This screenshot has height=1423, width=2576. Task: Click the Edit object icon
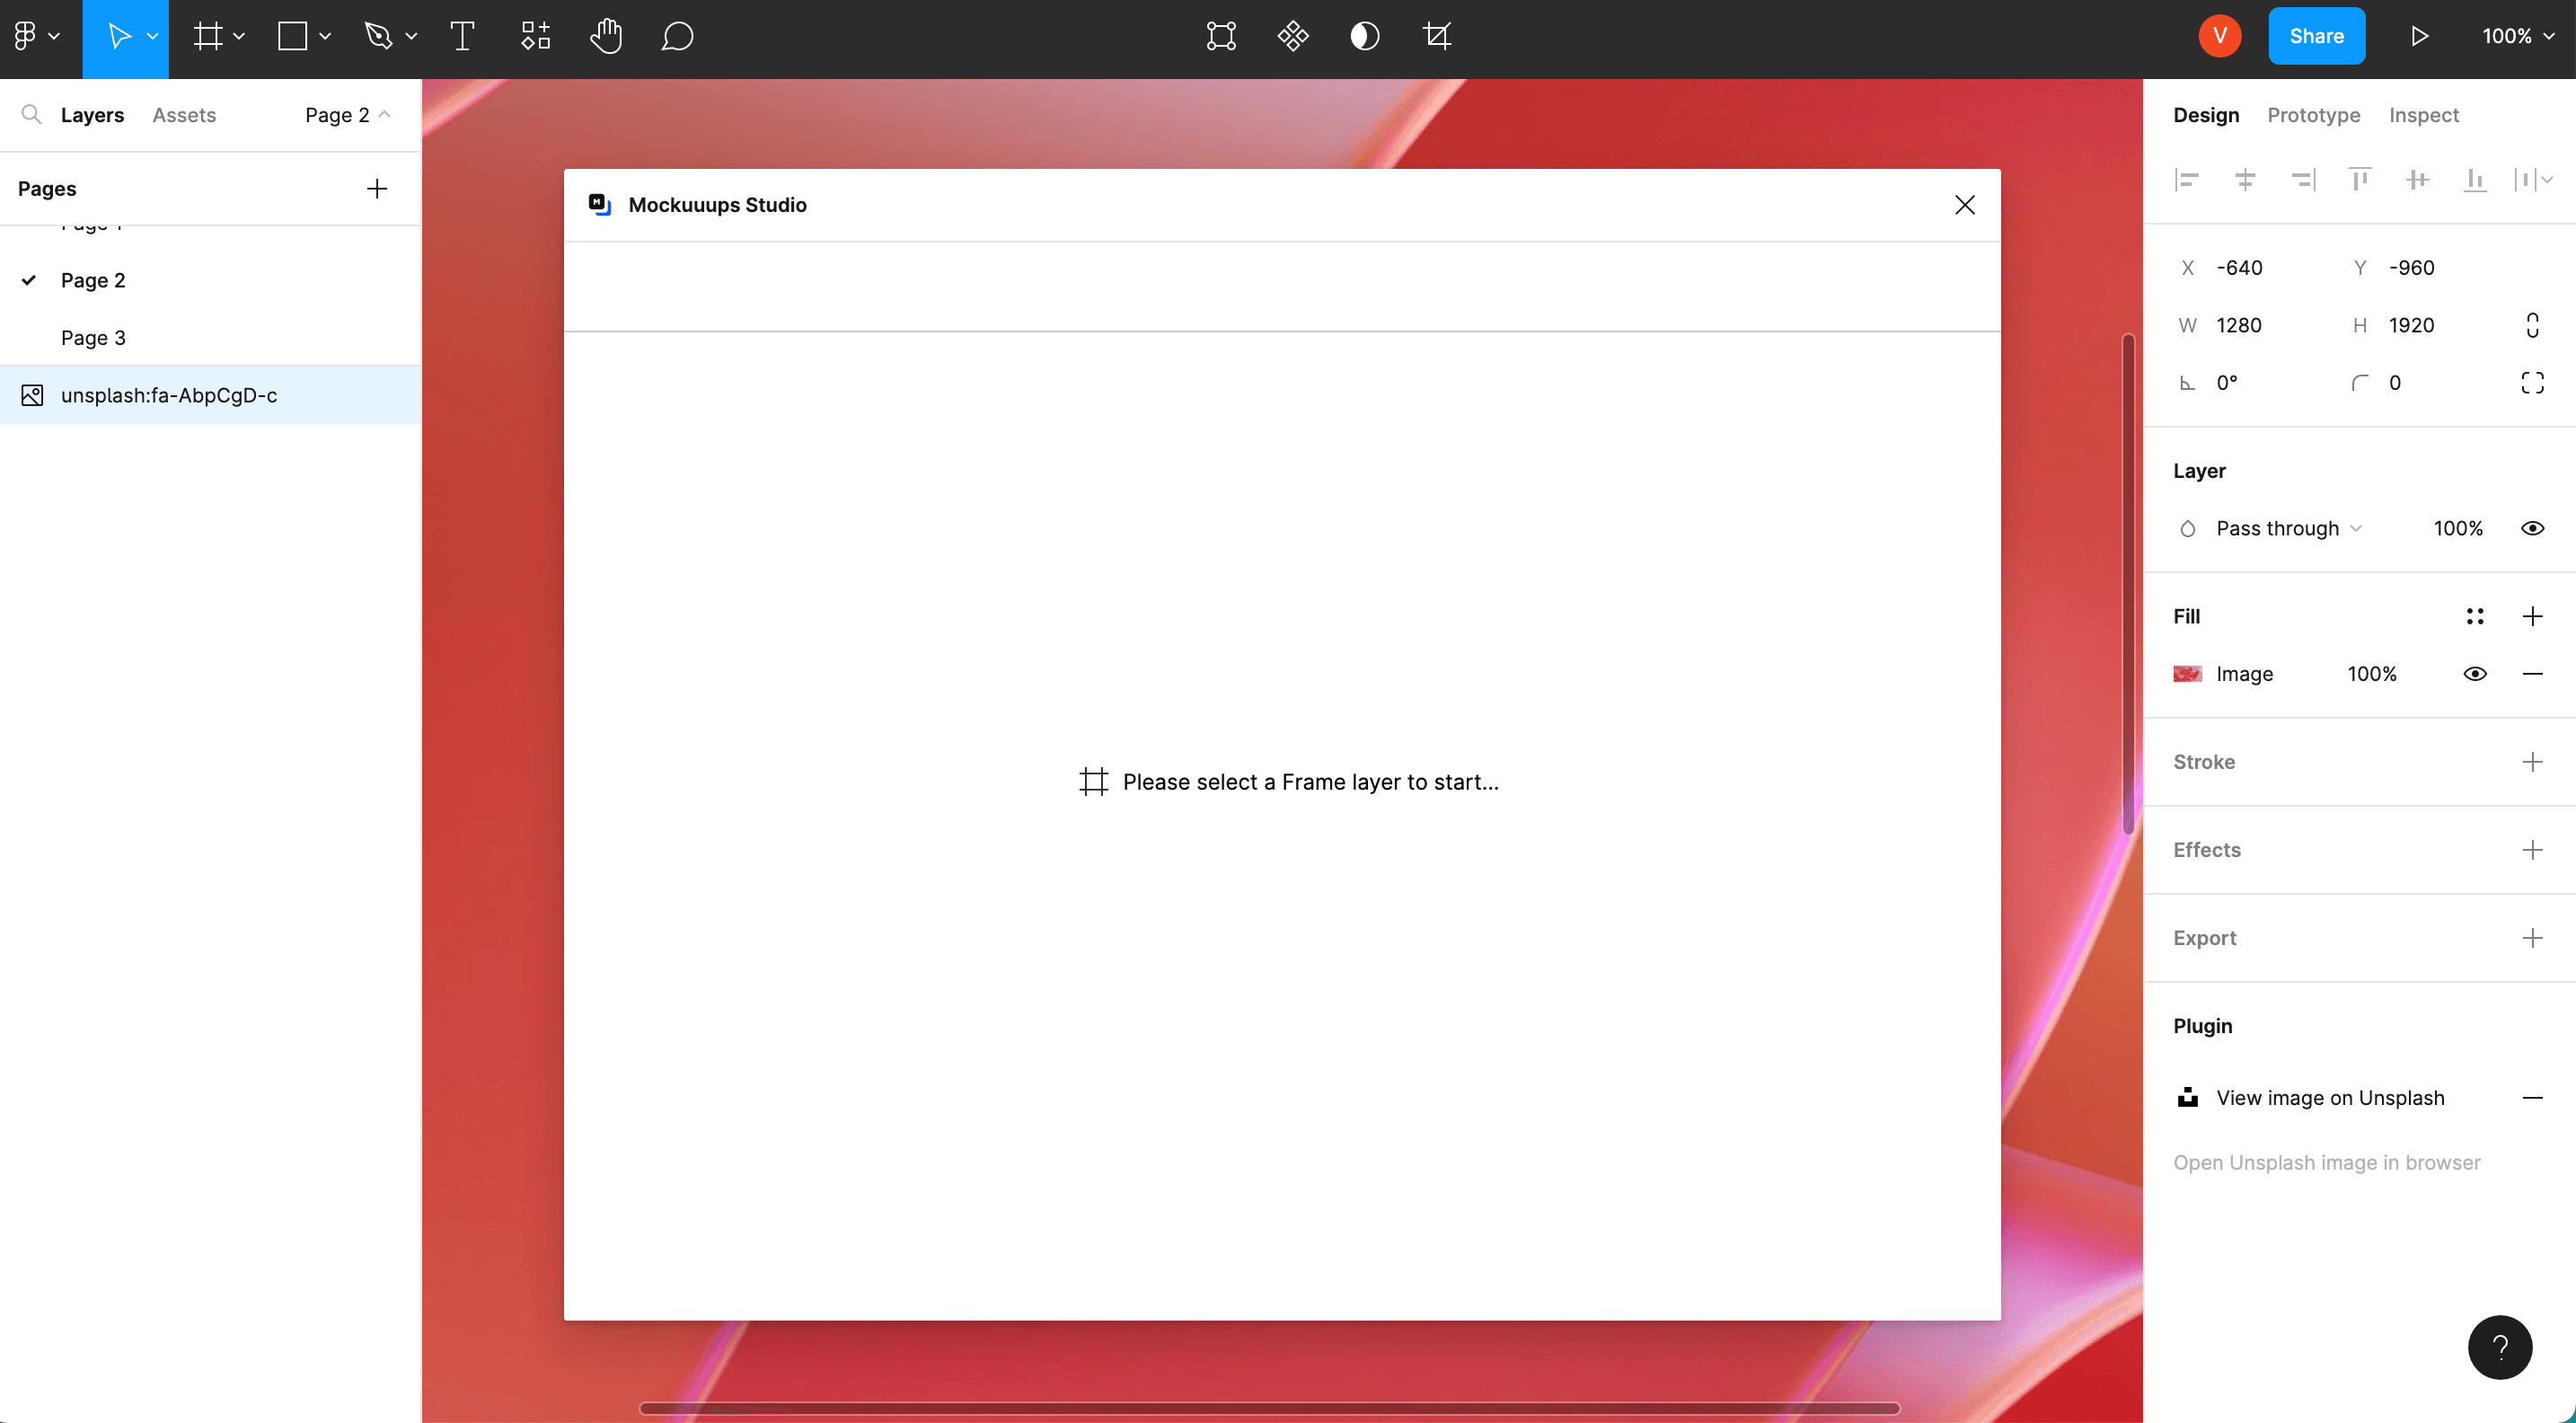pyautogui.click(x=1221, y=37)
